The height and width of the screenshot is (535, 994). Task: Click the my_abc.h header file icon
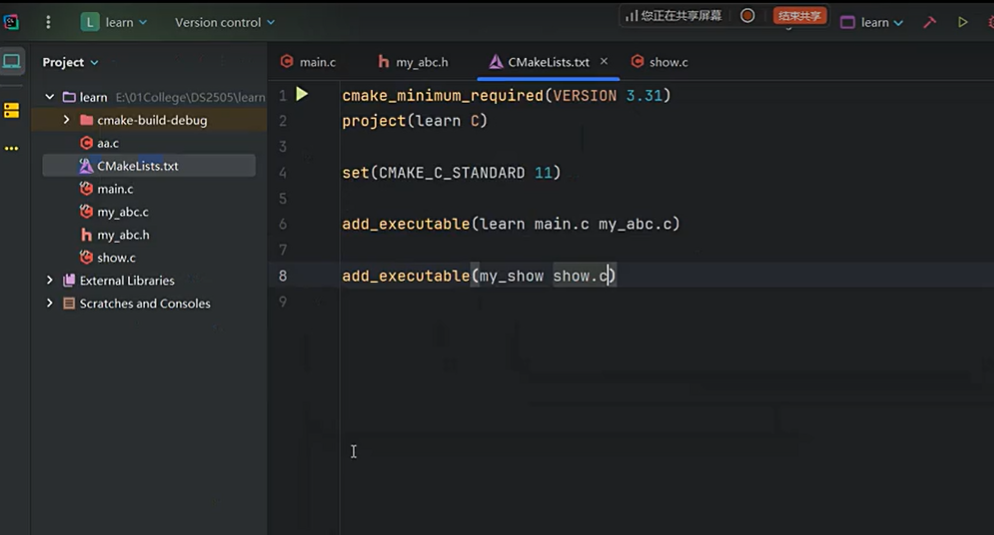pos(86,235)
